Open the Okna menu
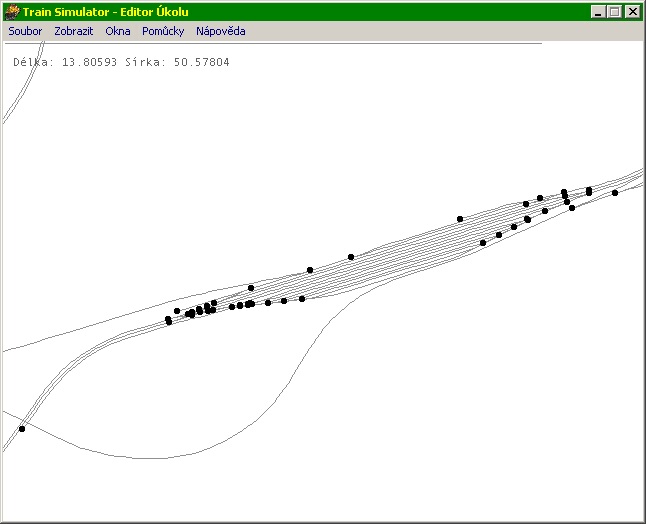 point(118,31)
